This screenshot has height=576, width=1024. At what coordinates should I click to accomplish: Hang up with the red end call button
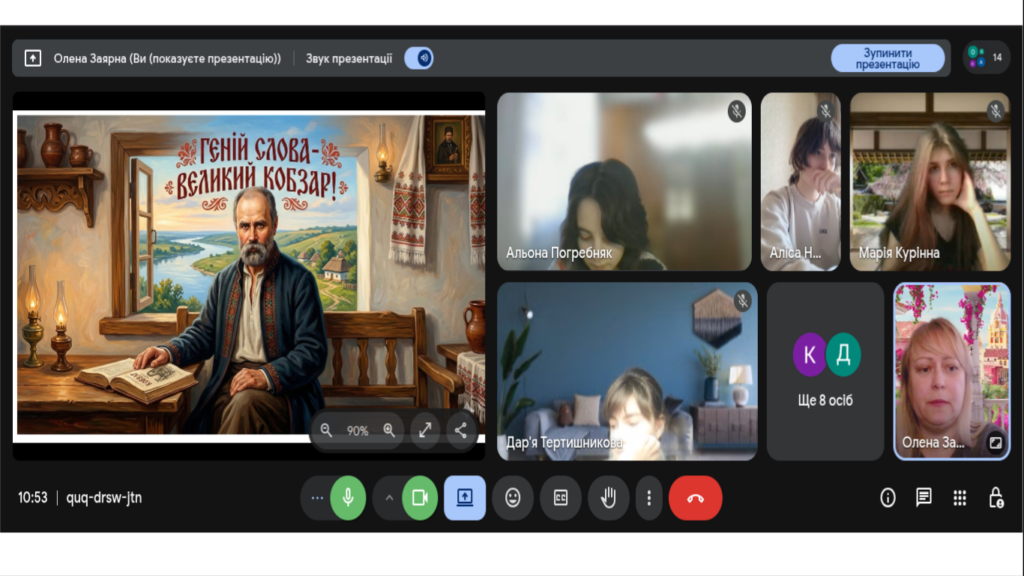coord(695,498)
